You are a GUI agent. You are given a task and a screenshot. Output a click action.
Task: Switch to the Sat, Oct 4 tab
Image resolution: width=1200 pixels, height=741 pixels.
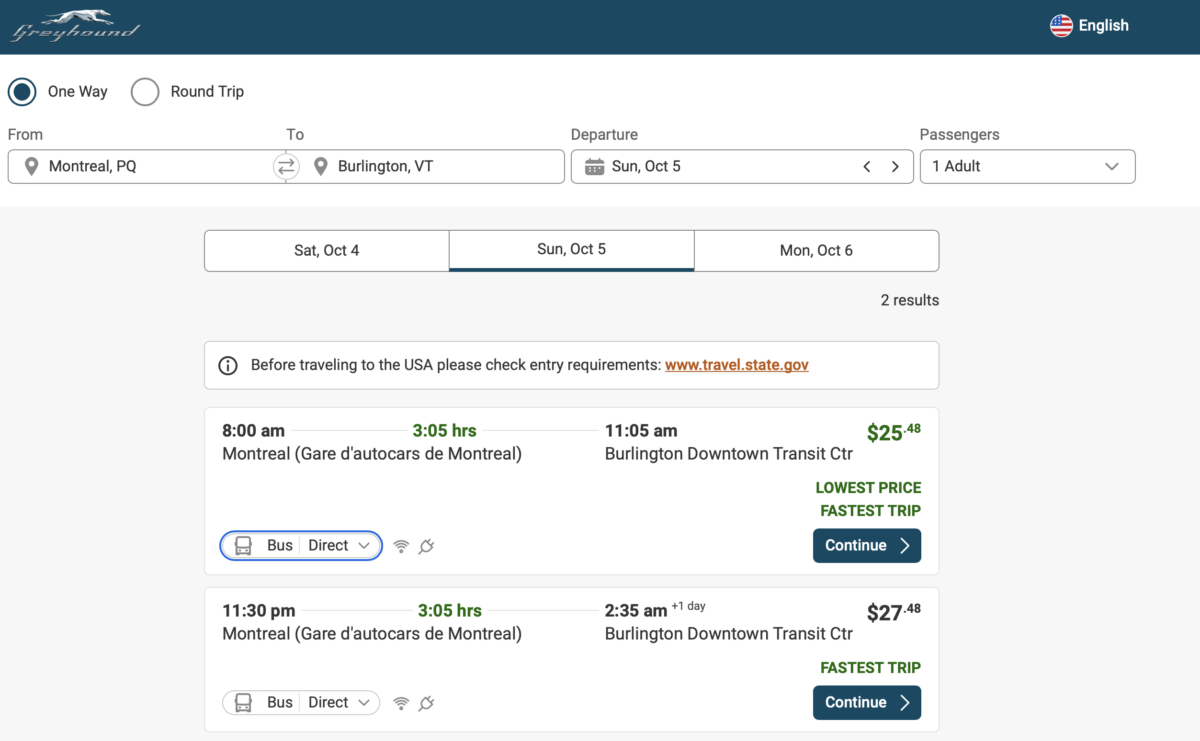[x=326, y=251]
